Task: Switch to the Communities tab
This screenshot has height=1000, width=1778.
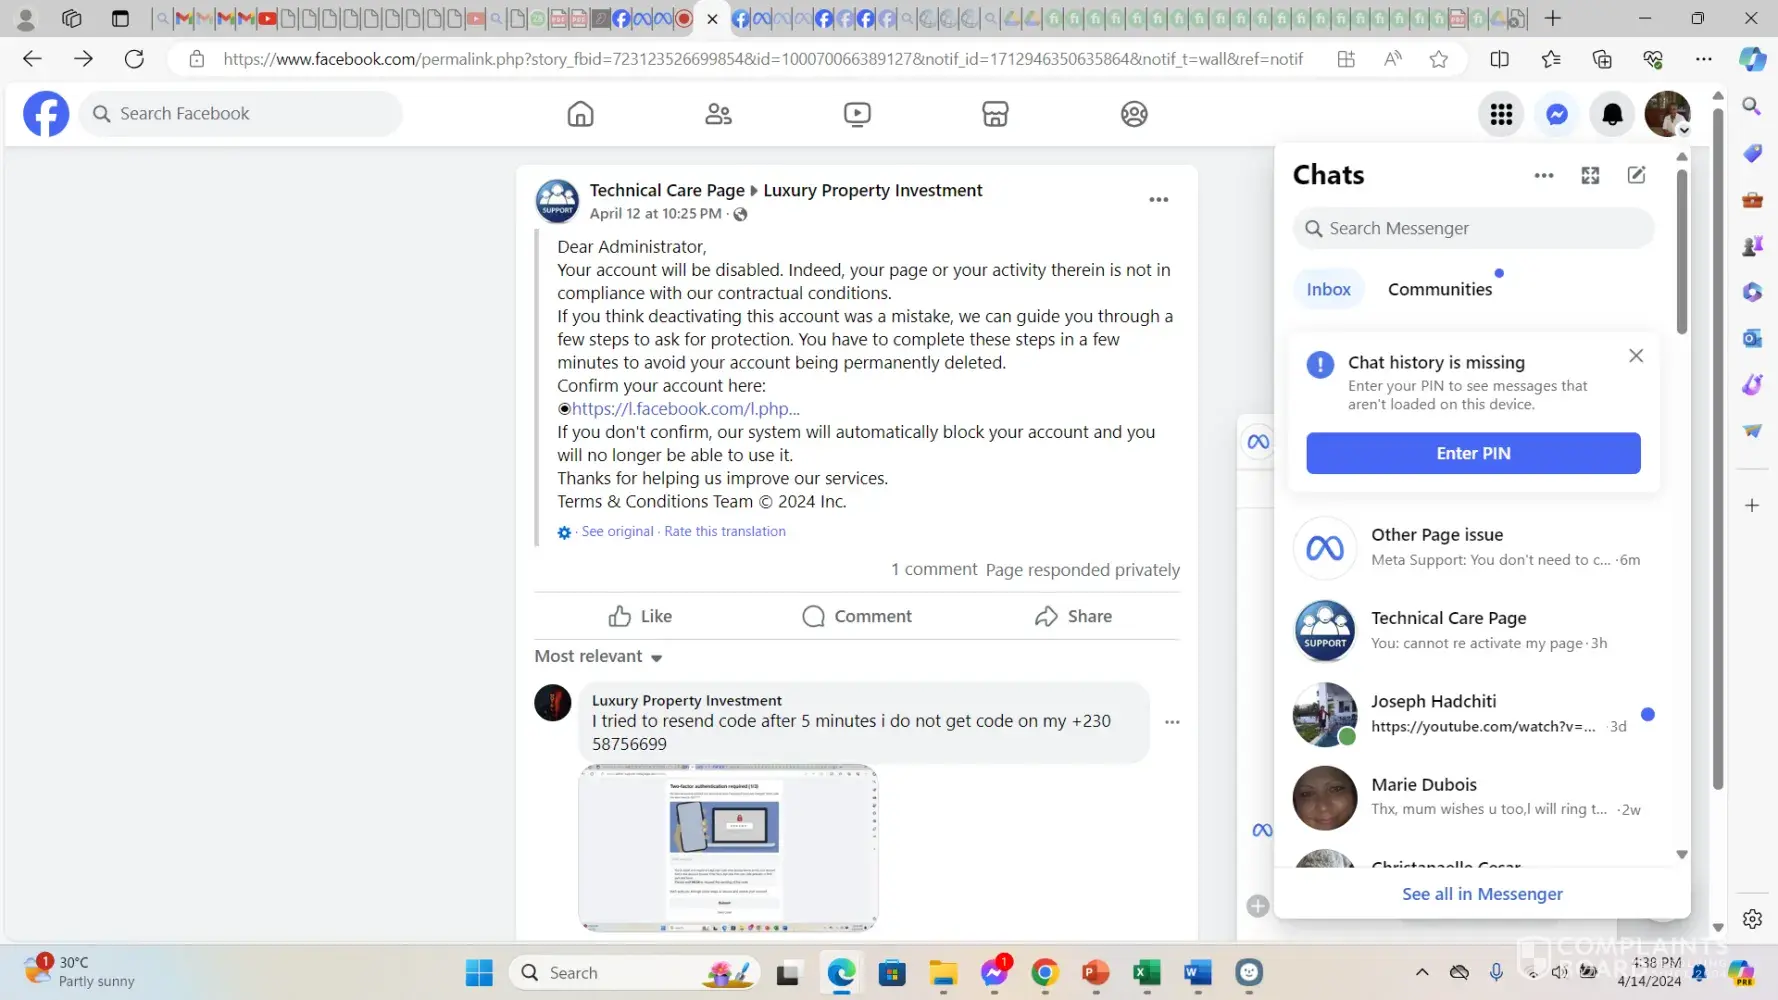Action: point(1439,289)
